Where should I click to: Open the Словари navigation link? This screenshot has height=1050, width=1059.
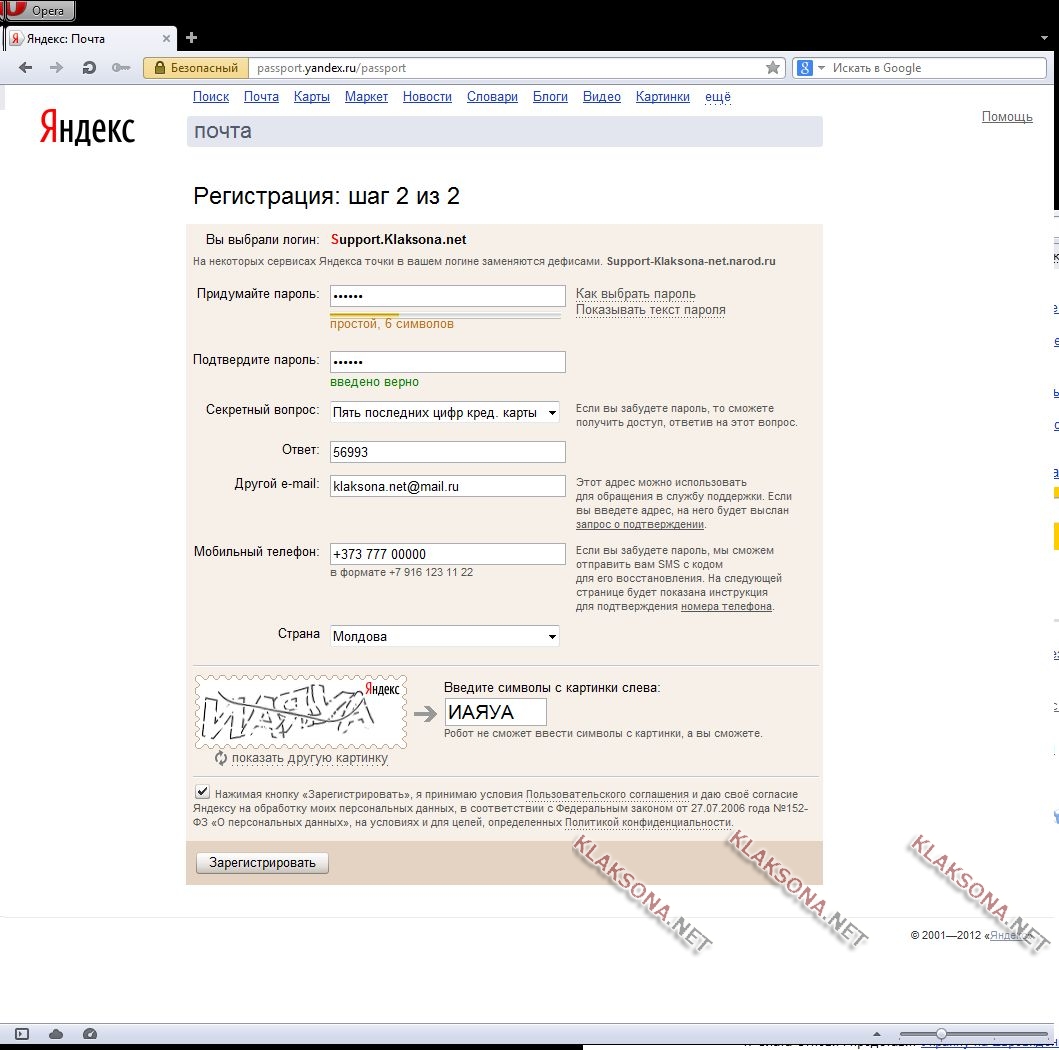(492, 97)
